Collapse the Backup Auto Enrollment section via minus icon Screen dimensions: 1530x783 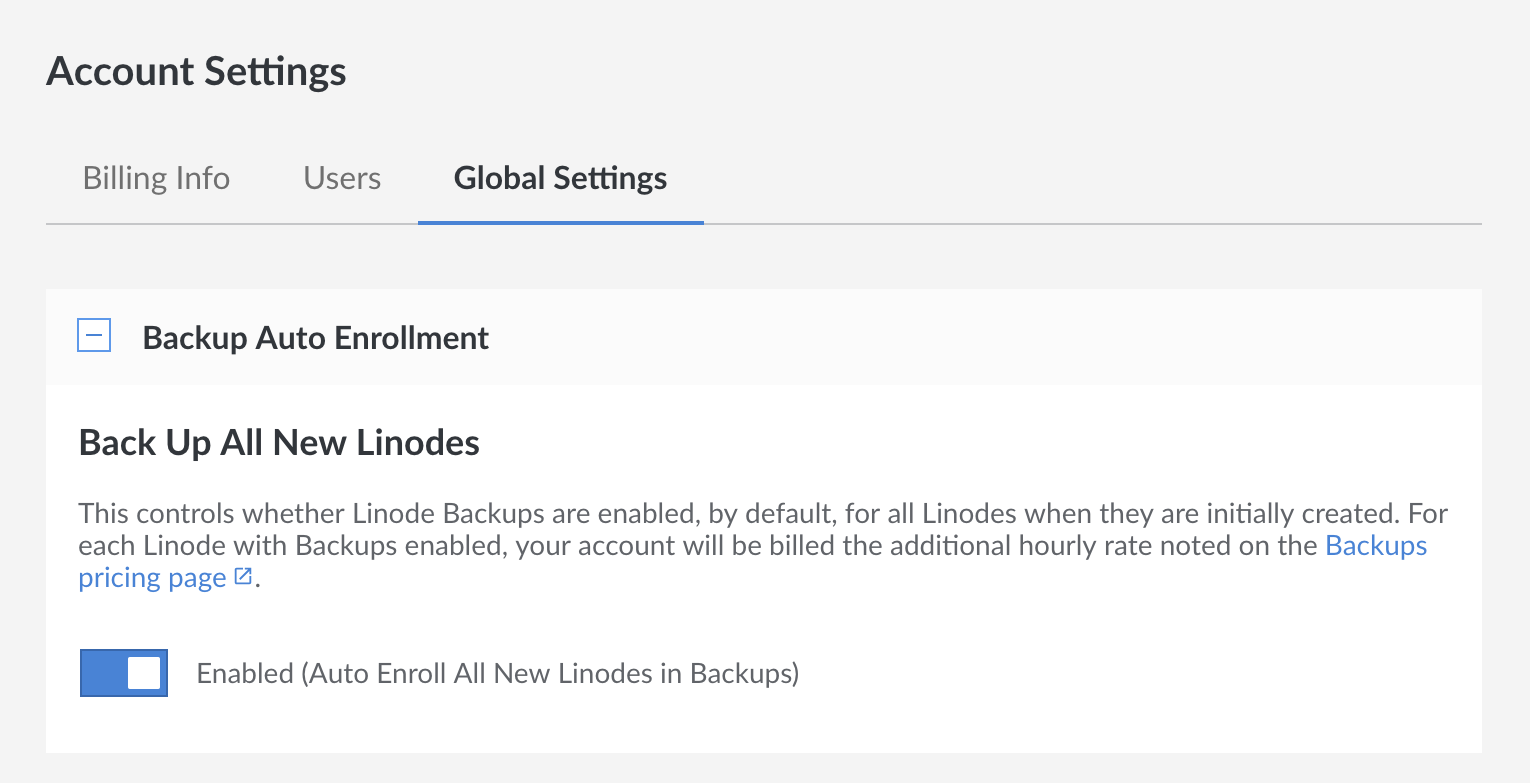pyautogui.click(x=94, y=337)
